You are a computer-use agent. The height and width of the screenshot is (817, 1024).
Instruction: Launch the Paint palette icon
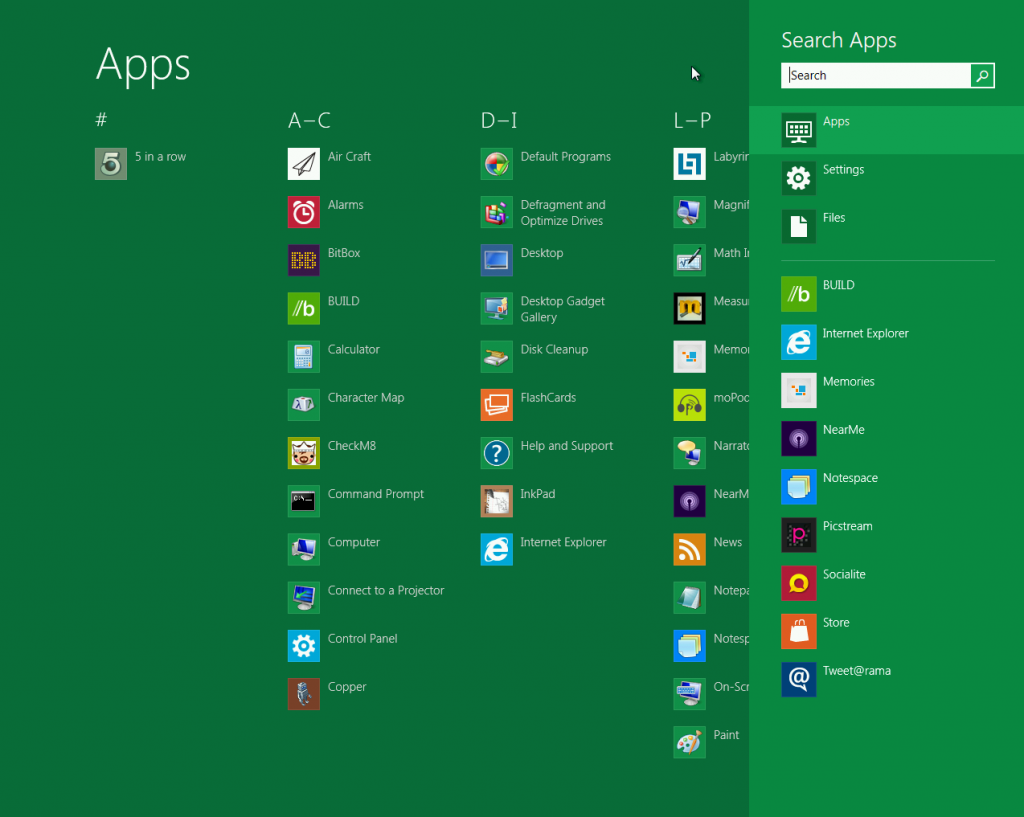[690, 743]
